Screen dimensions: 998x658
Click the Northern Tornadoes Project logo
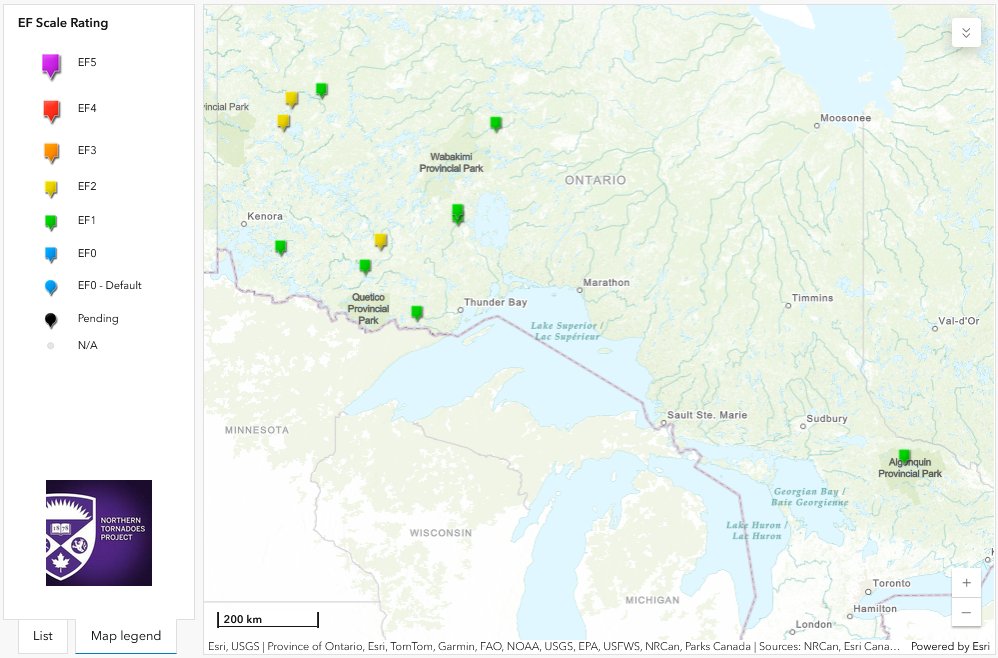pyautogui.click(x=99, y=533)
